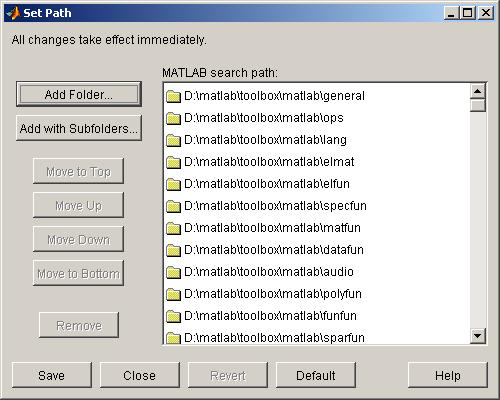
Task: Click folder icon next to matlab\audio
Action: point(173,272)
